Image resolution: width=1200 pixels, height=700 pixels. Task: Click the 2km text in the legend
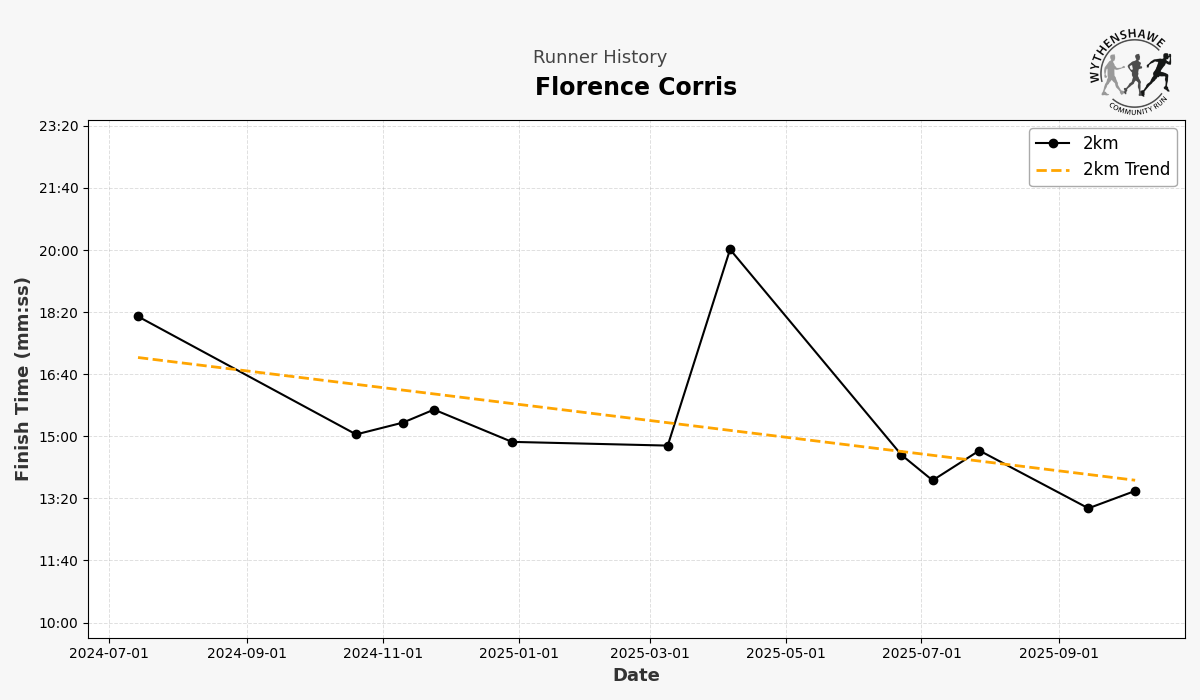[x=1100, y=143]
